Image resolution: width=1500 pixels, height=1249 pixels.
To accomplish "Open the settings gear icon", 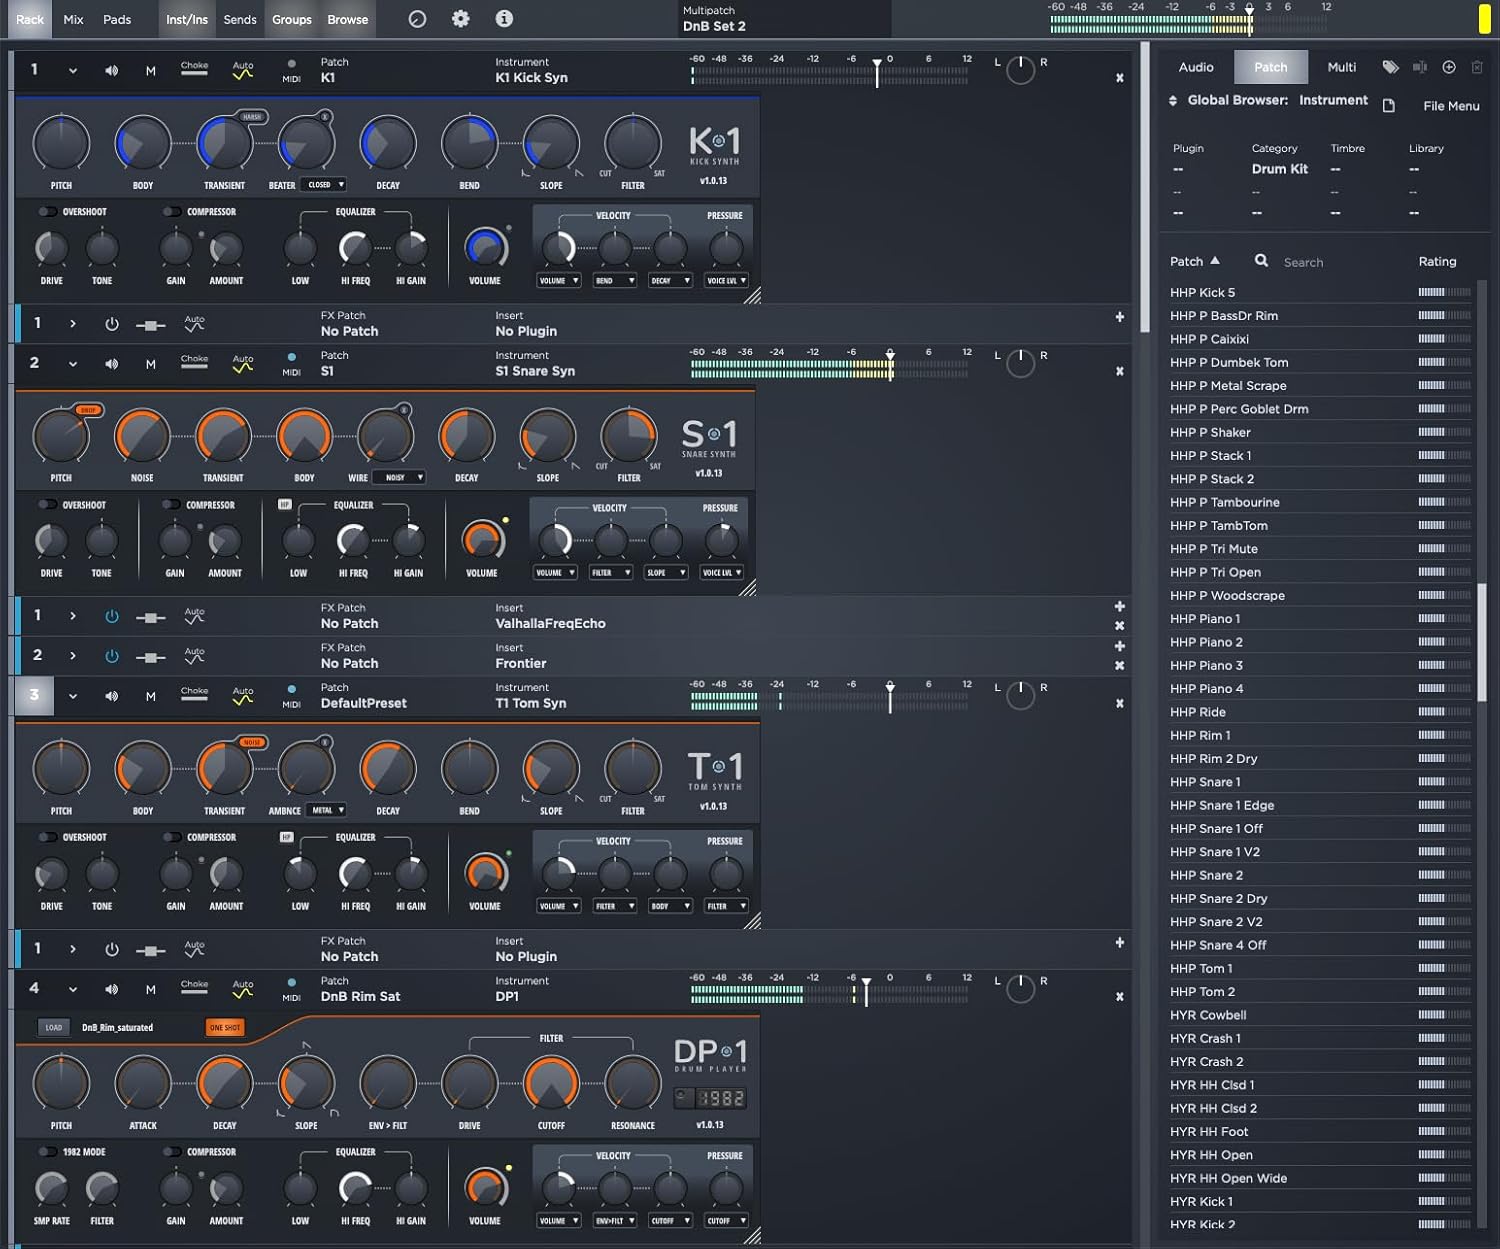I will tap(460, 18).
